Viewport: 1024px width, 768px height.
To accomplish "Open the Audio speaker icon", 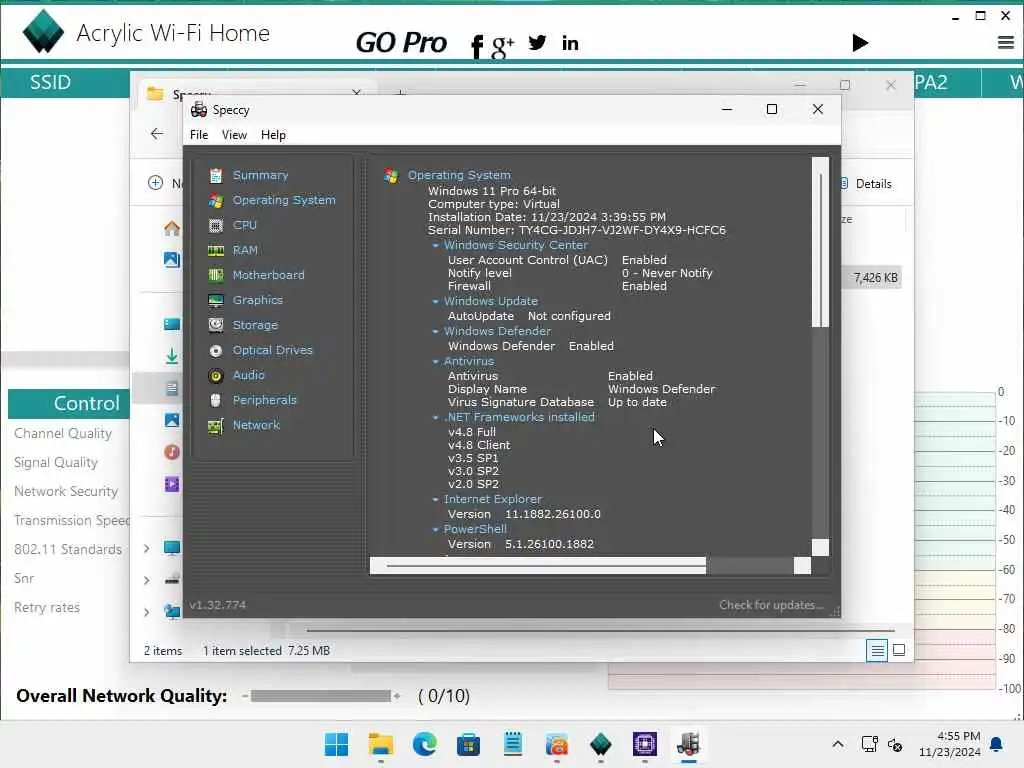I will coord(216,376).
